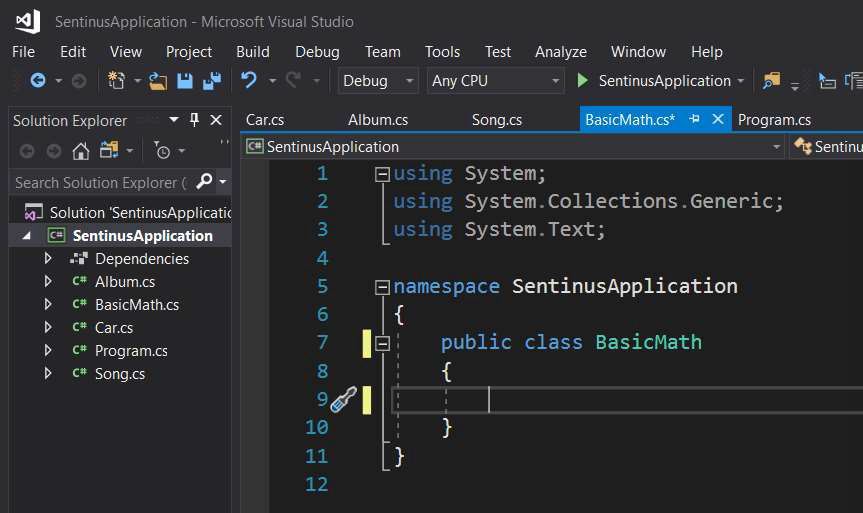Open the Help menu
Screen dimensions: 863x513
707,52
